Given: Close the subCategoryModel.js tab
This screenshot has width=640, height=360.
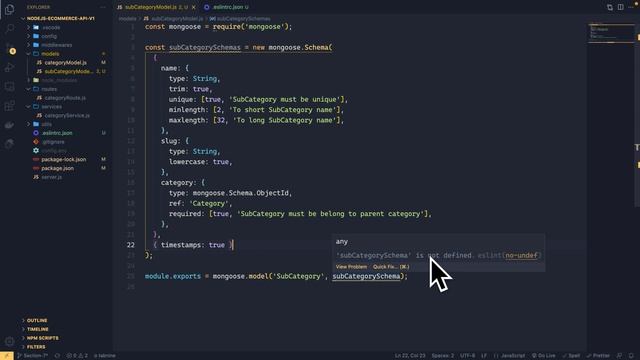Looking at the screenshot, I should click(193, 7).
